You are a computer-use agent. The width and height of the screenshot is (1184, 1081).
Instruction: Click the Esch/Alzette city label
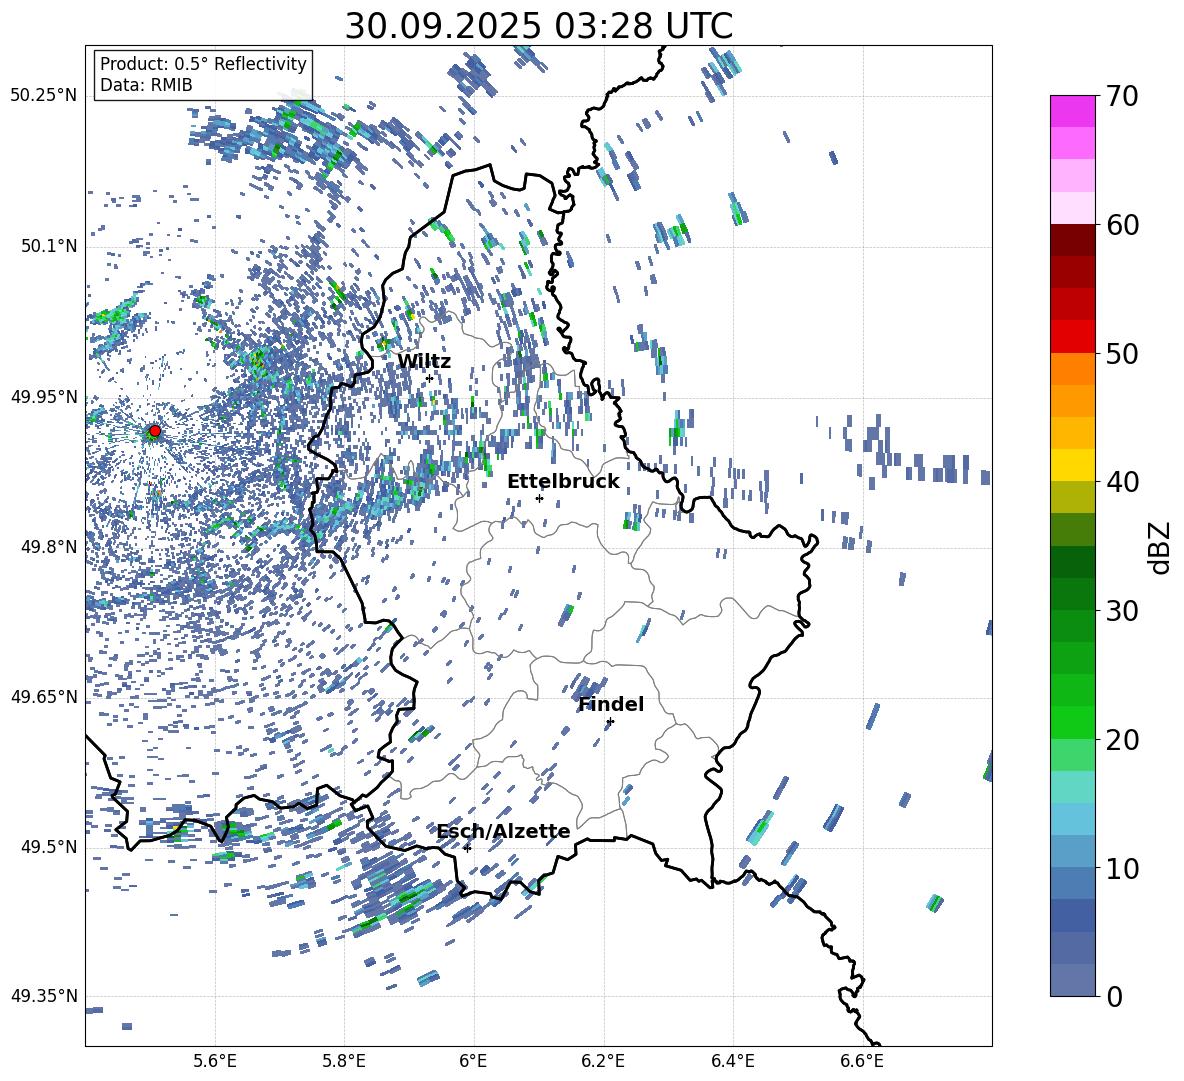tap(503, 831)
